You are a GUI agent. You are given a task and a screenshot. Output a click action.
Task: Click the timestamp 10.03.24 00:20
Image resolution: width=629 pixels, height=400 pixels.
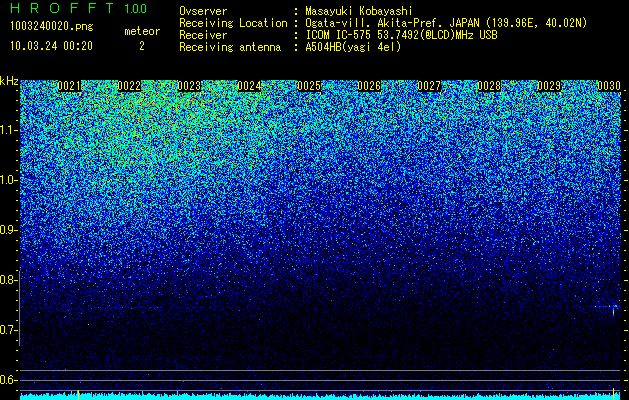pyautogui.click(x=51, y=46)
